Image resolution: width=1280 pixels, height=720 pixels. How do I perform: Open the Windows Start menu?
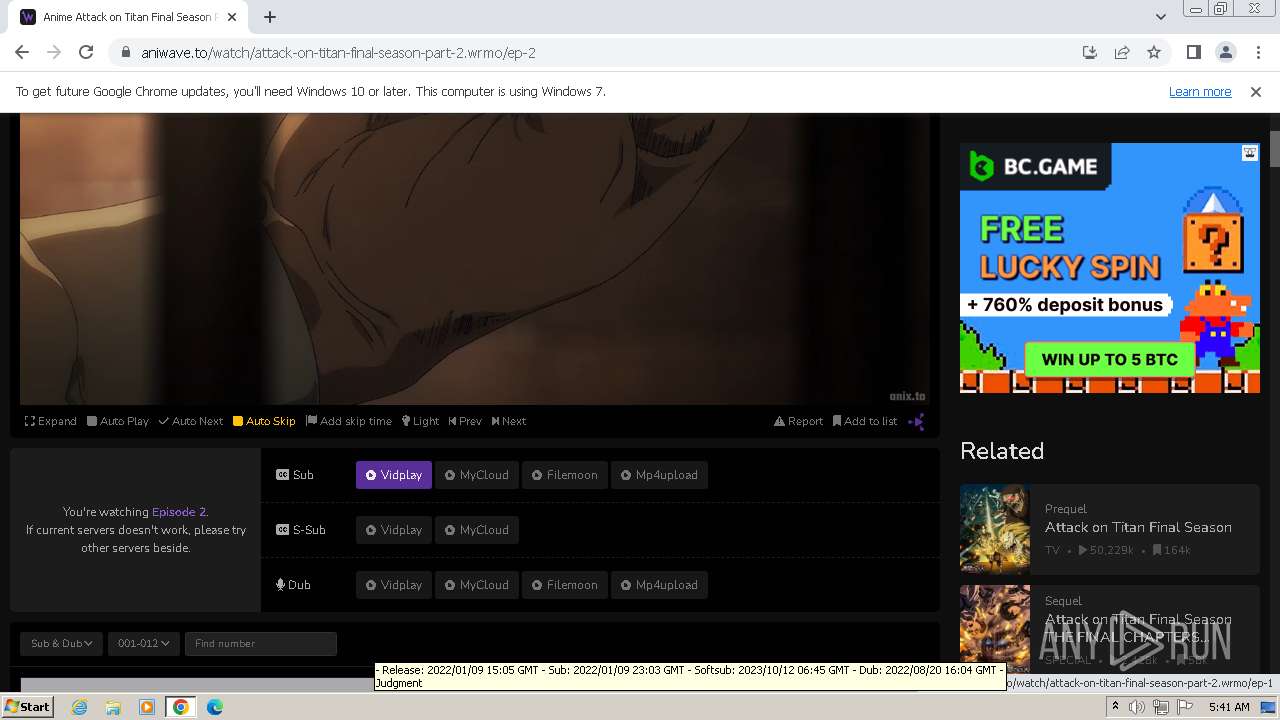[x=27, y=707]
